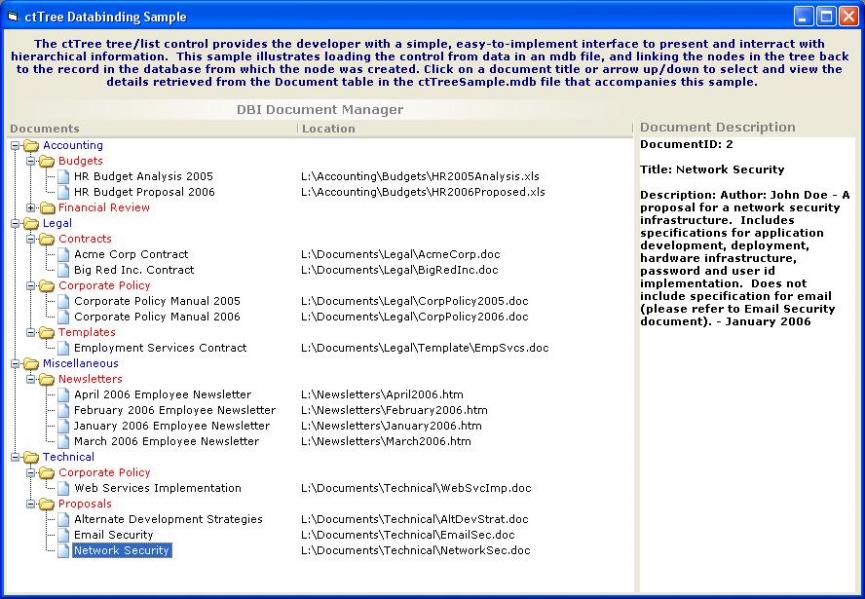Screen dimensions: 865x599
Task: Click the Budgets folder icon
Action: coord(44,160)
